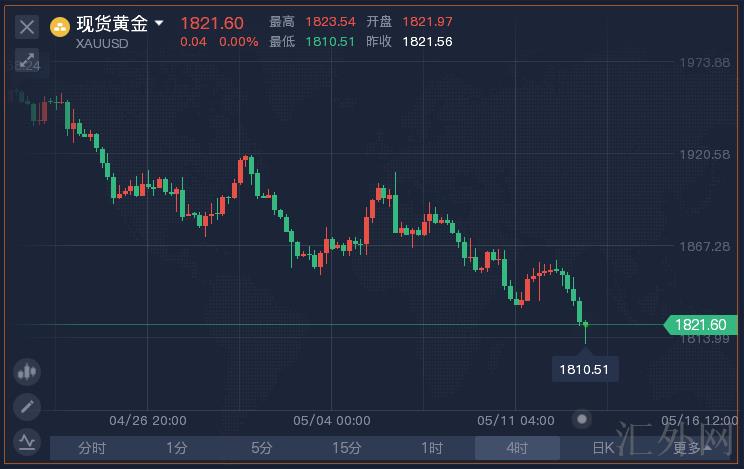This screenshot has width=744, height=469.
Task: Click the round dot timeline marker
Action: 582,418
